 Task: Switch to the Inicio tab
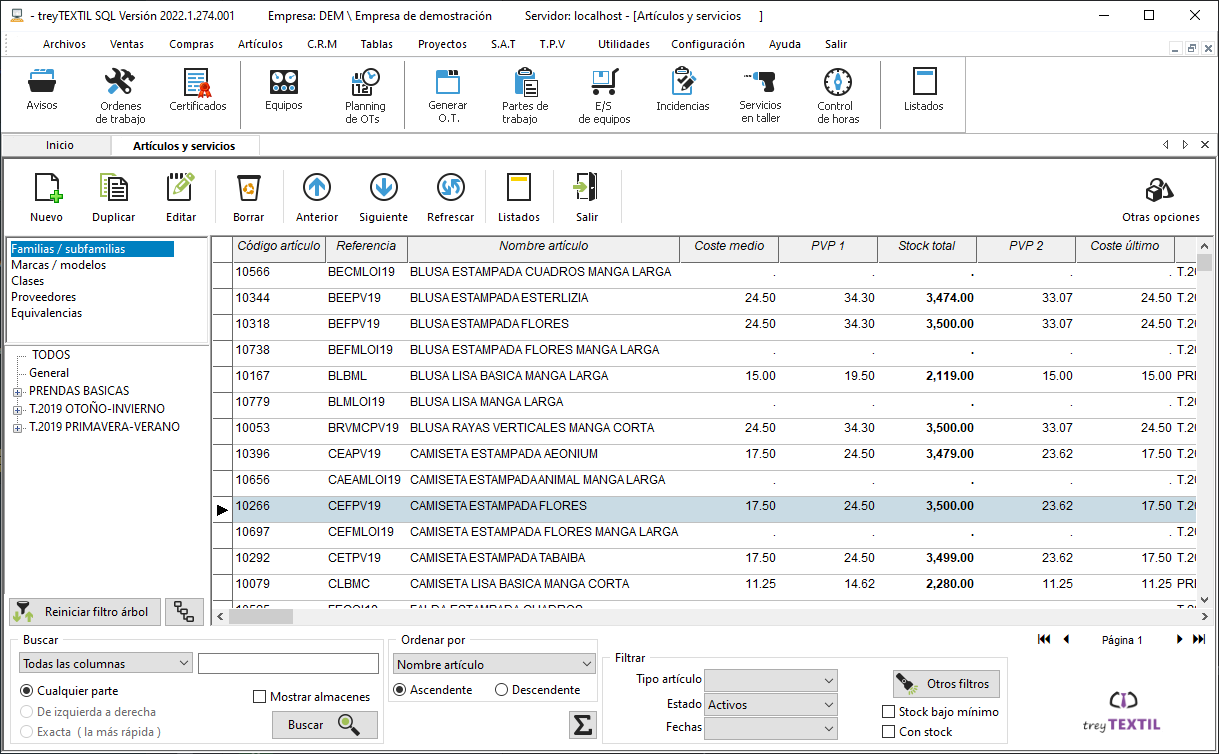[x=59, y=145]
